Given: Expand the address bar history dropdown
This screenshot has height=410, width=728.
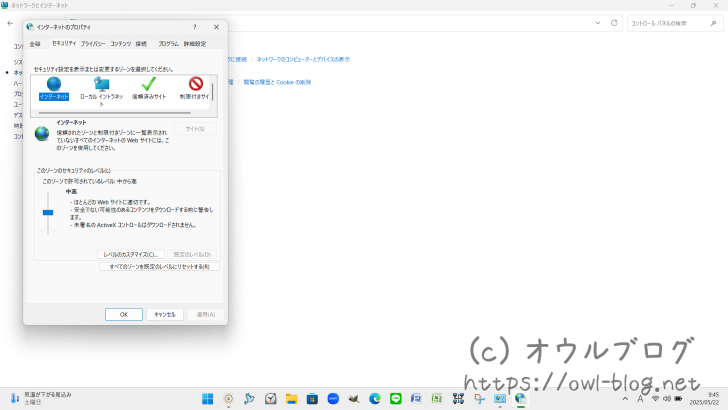Looking at the screenshot, I should click(598, 22).
